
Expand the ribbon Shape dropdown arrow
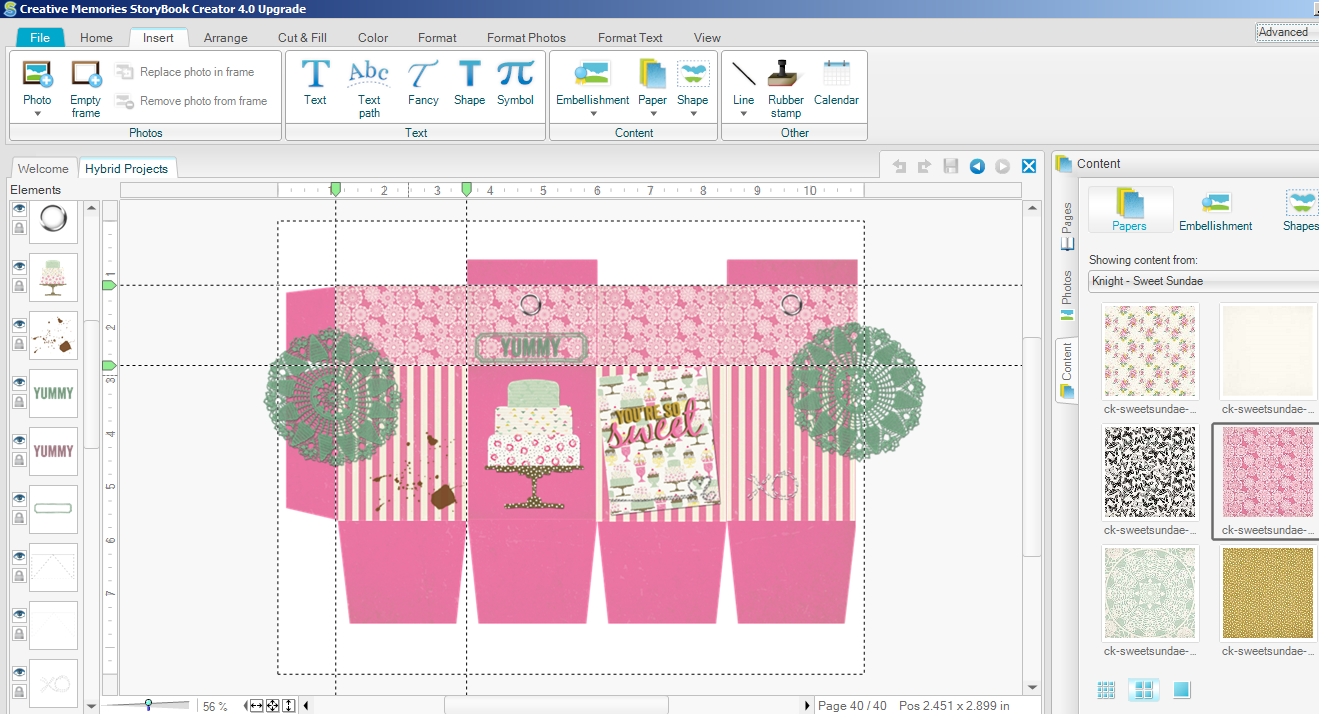pos(692,113)
